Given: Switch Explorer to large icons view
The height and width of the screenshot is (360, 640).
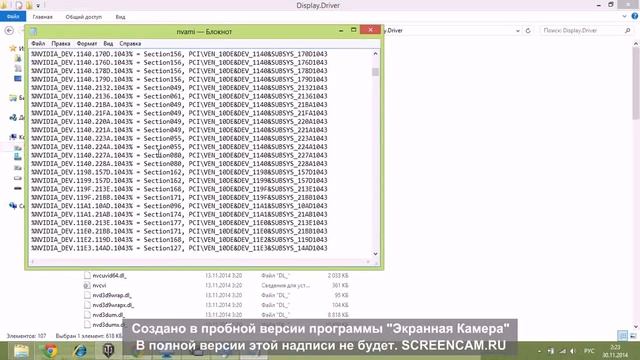Looking at the screenshot, I should [633, 336].
